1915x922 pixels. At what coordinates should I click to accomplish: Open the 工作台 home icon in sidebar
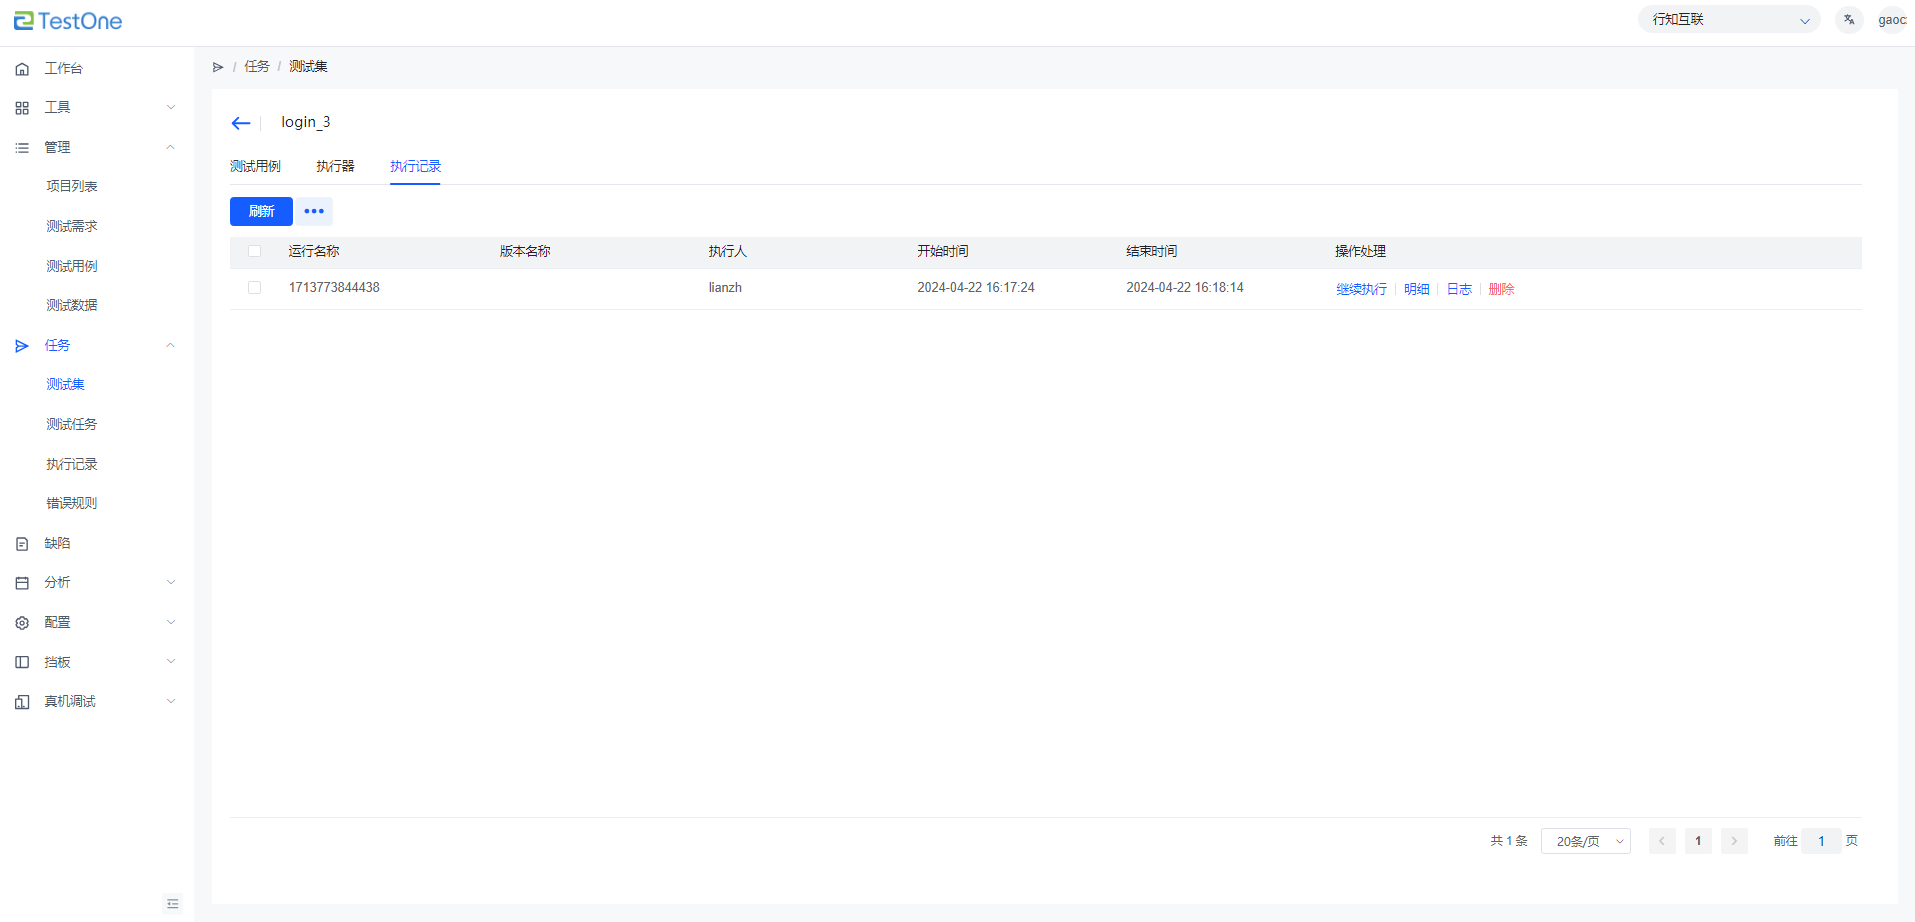pos(22,69)
